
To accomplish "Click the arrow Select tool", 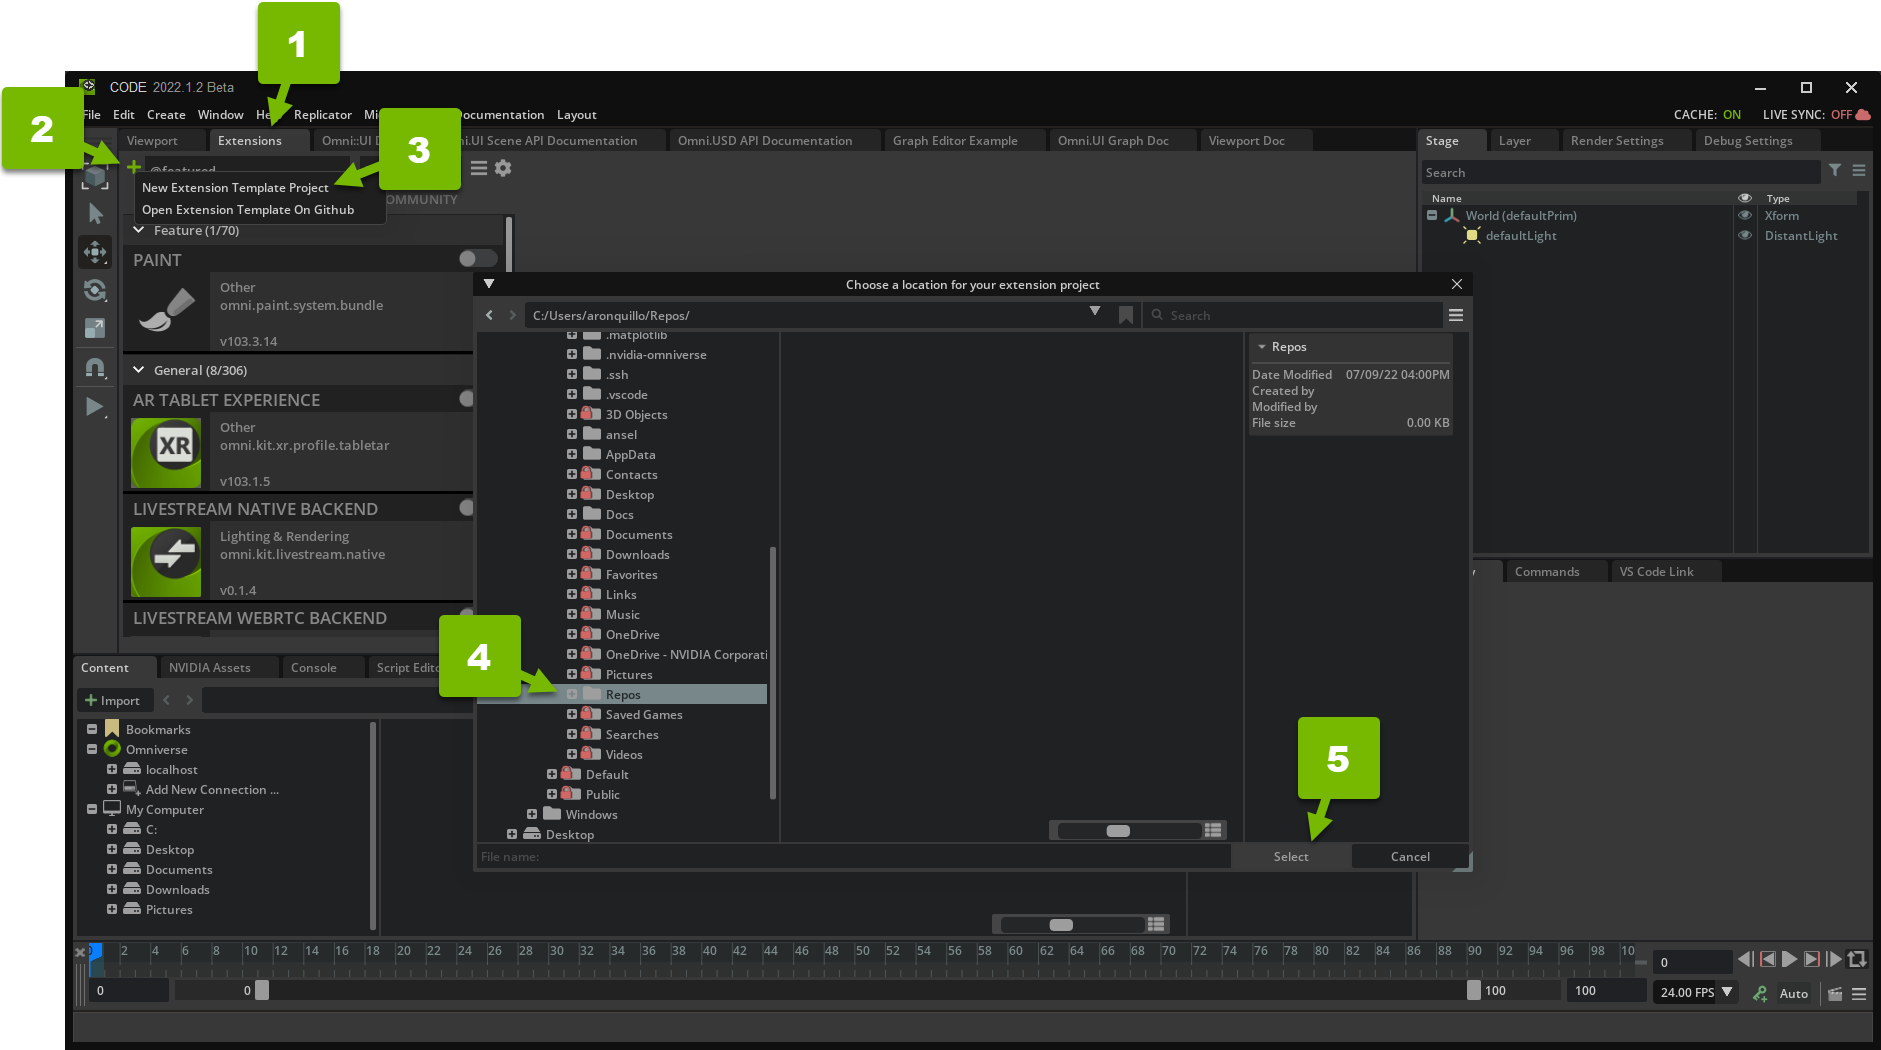I will 95,213.
